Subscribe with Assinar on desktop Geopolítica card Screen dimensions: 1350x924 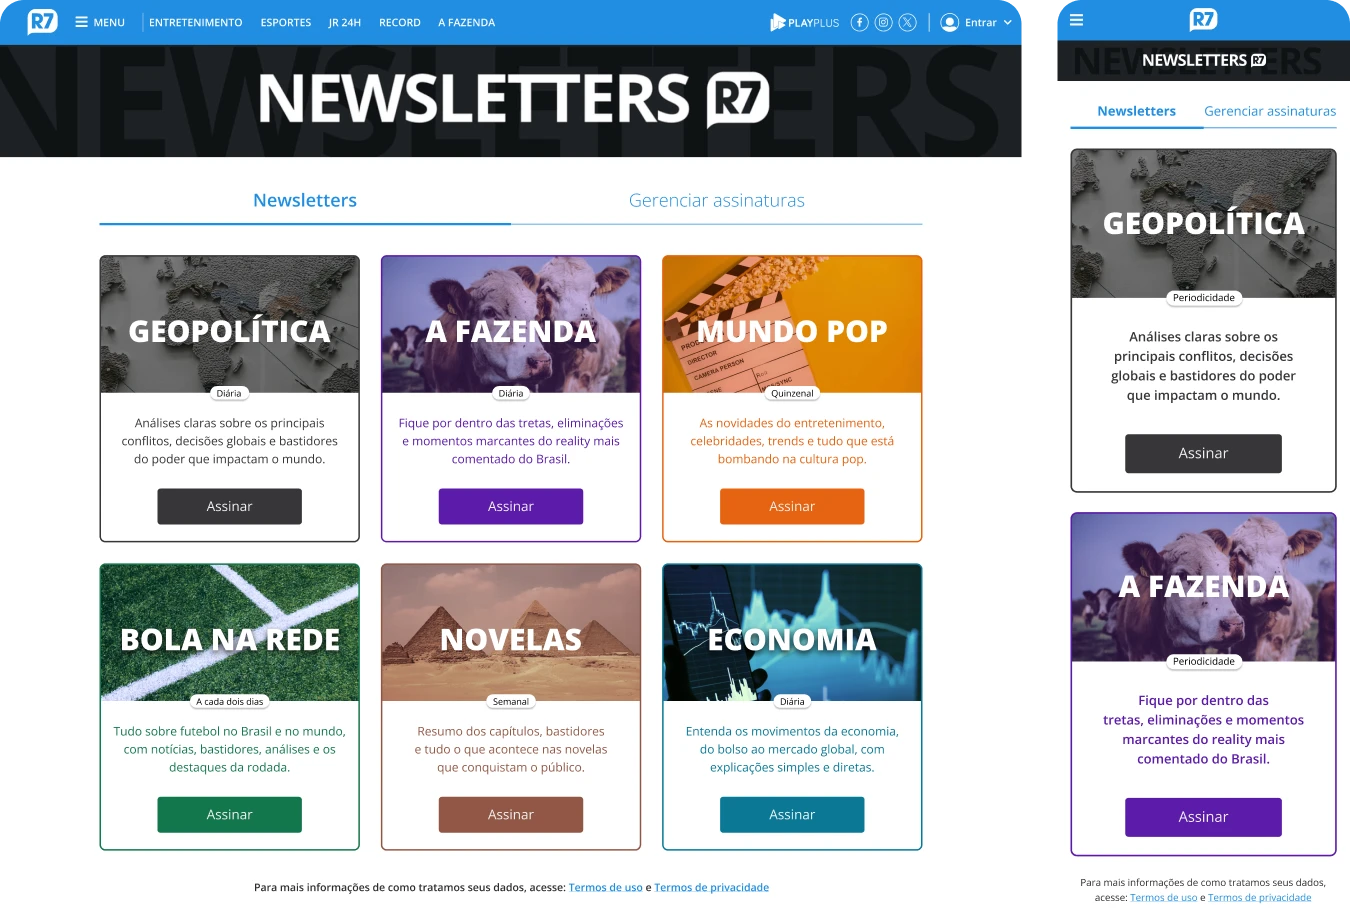pos(229,506)
